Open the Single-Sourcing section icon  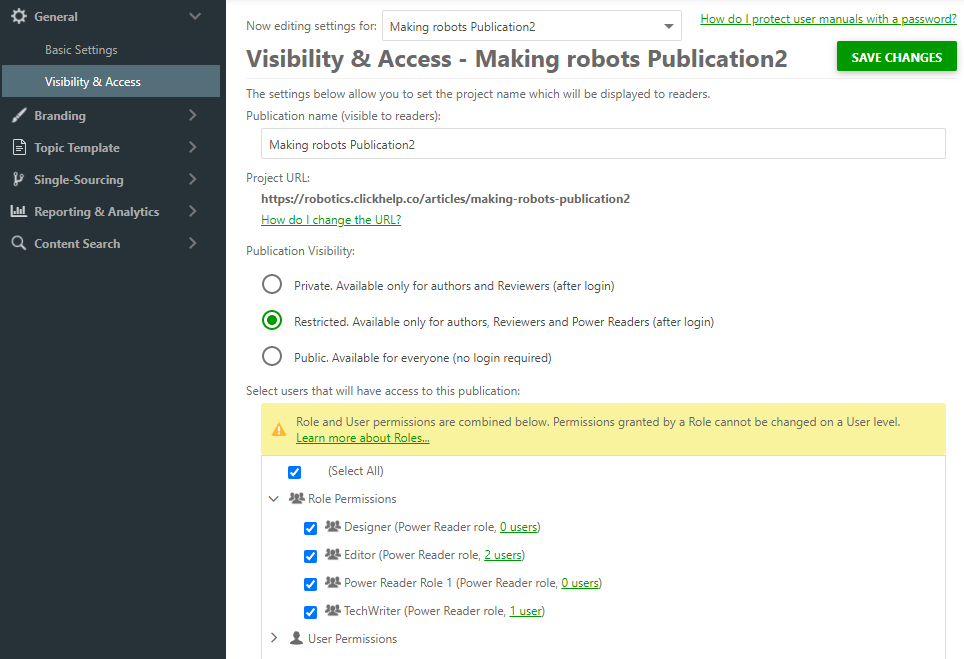(x=20, y=179)
